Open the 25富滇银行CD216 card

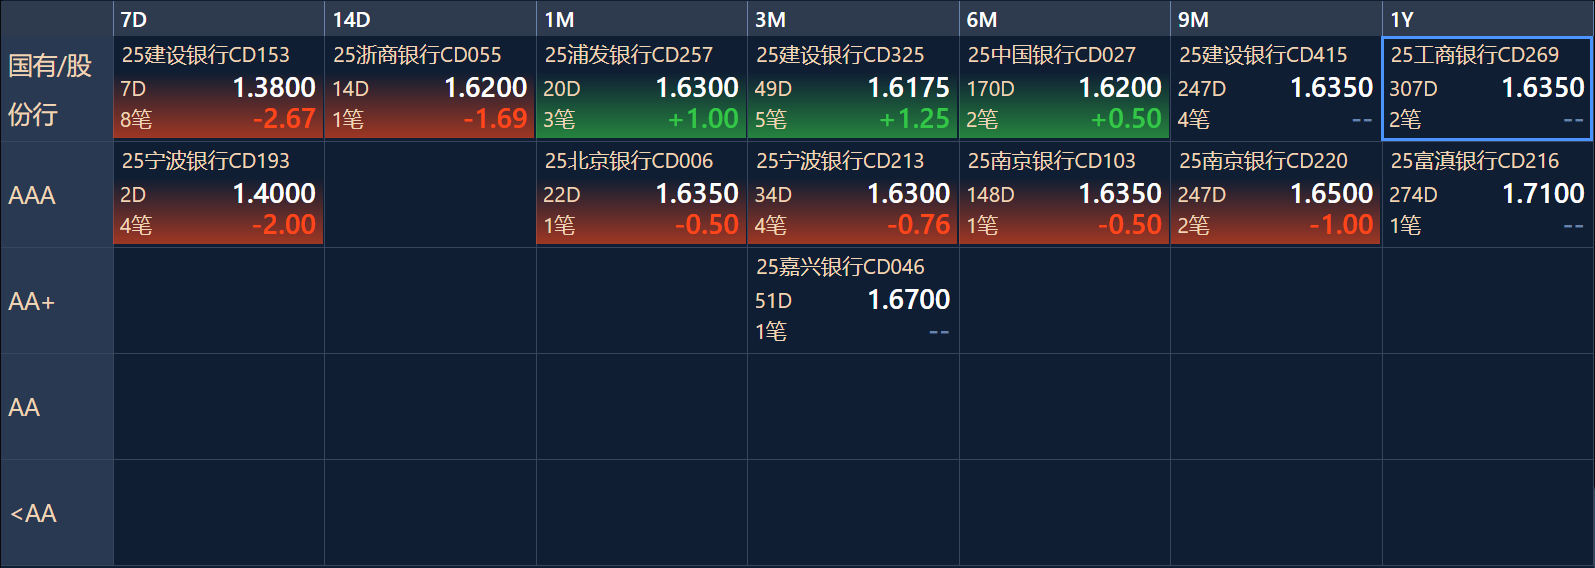pos(1488,194)
